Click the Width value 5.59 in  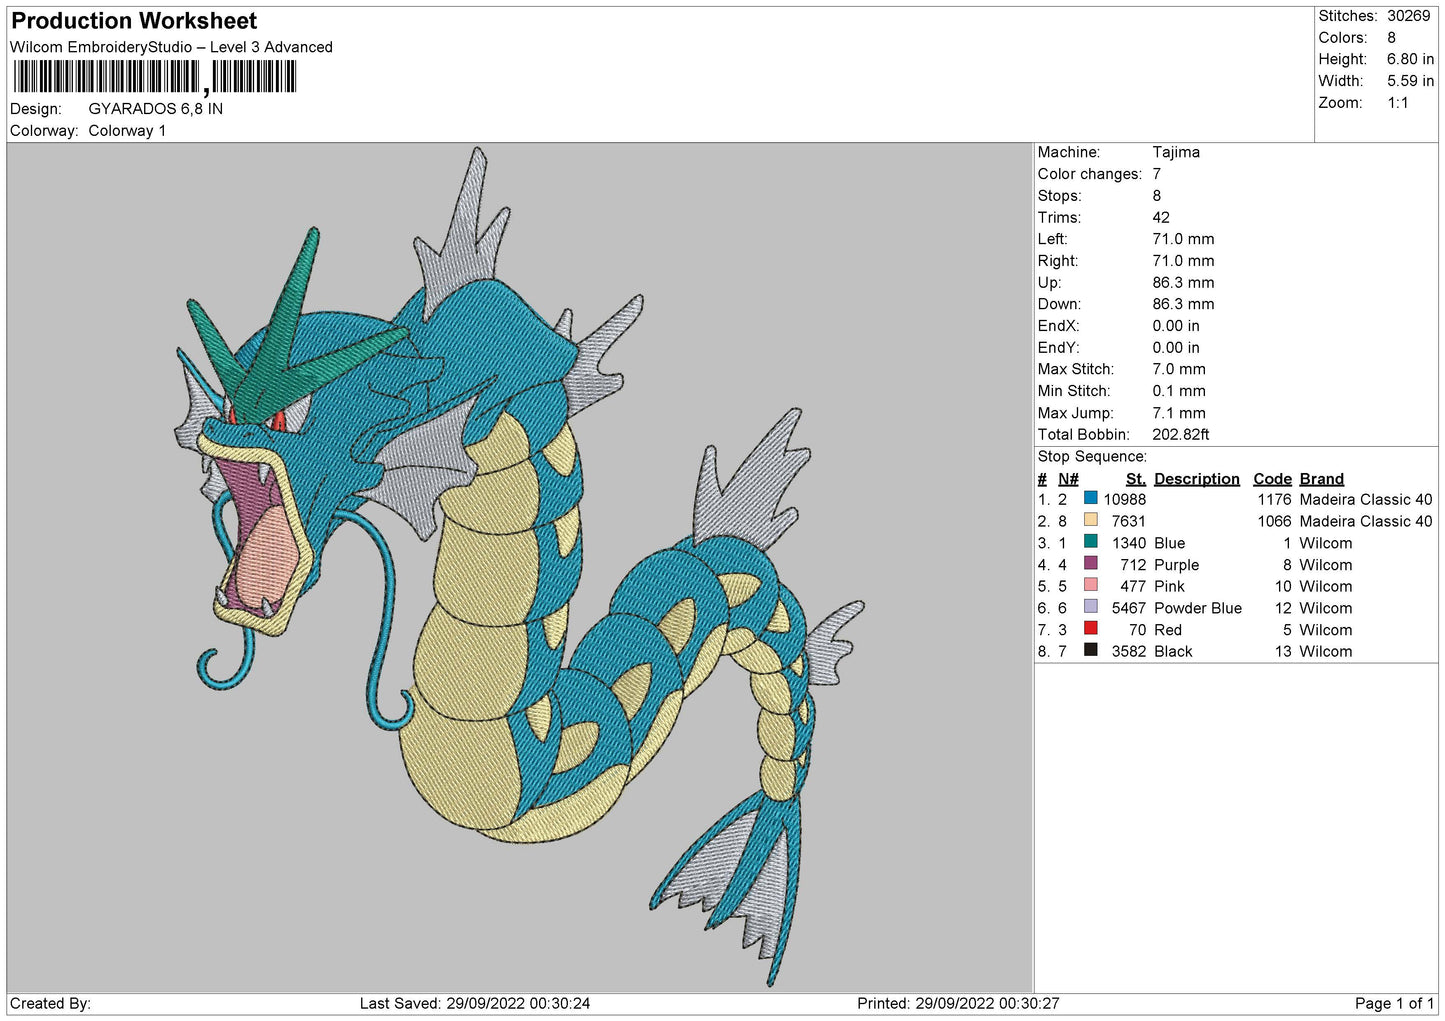1410,81
